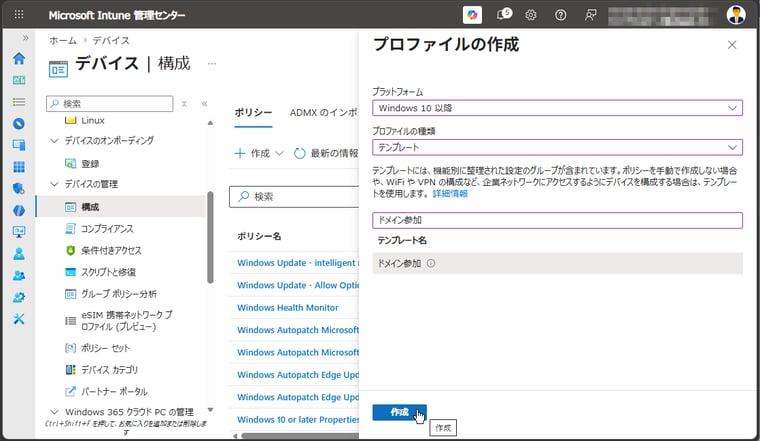Expand the left sidebar with double chevron
Image resolution: width=760 pixels, height=441 pixels.
pyautogui.click(x=25, y=38)
